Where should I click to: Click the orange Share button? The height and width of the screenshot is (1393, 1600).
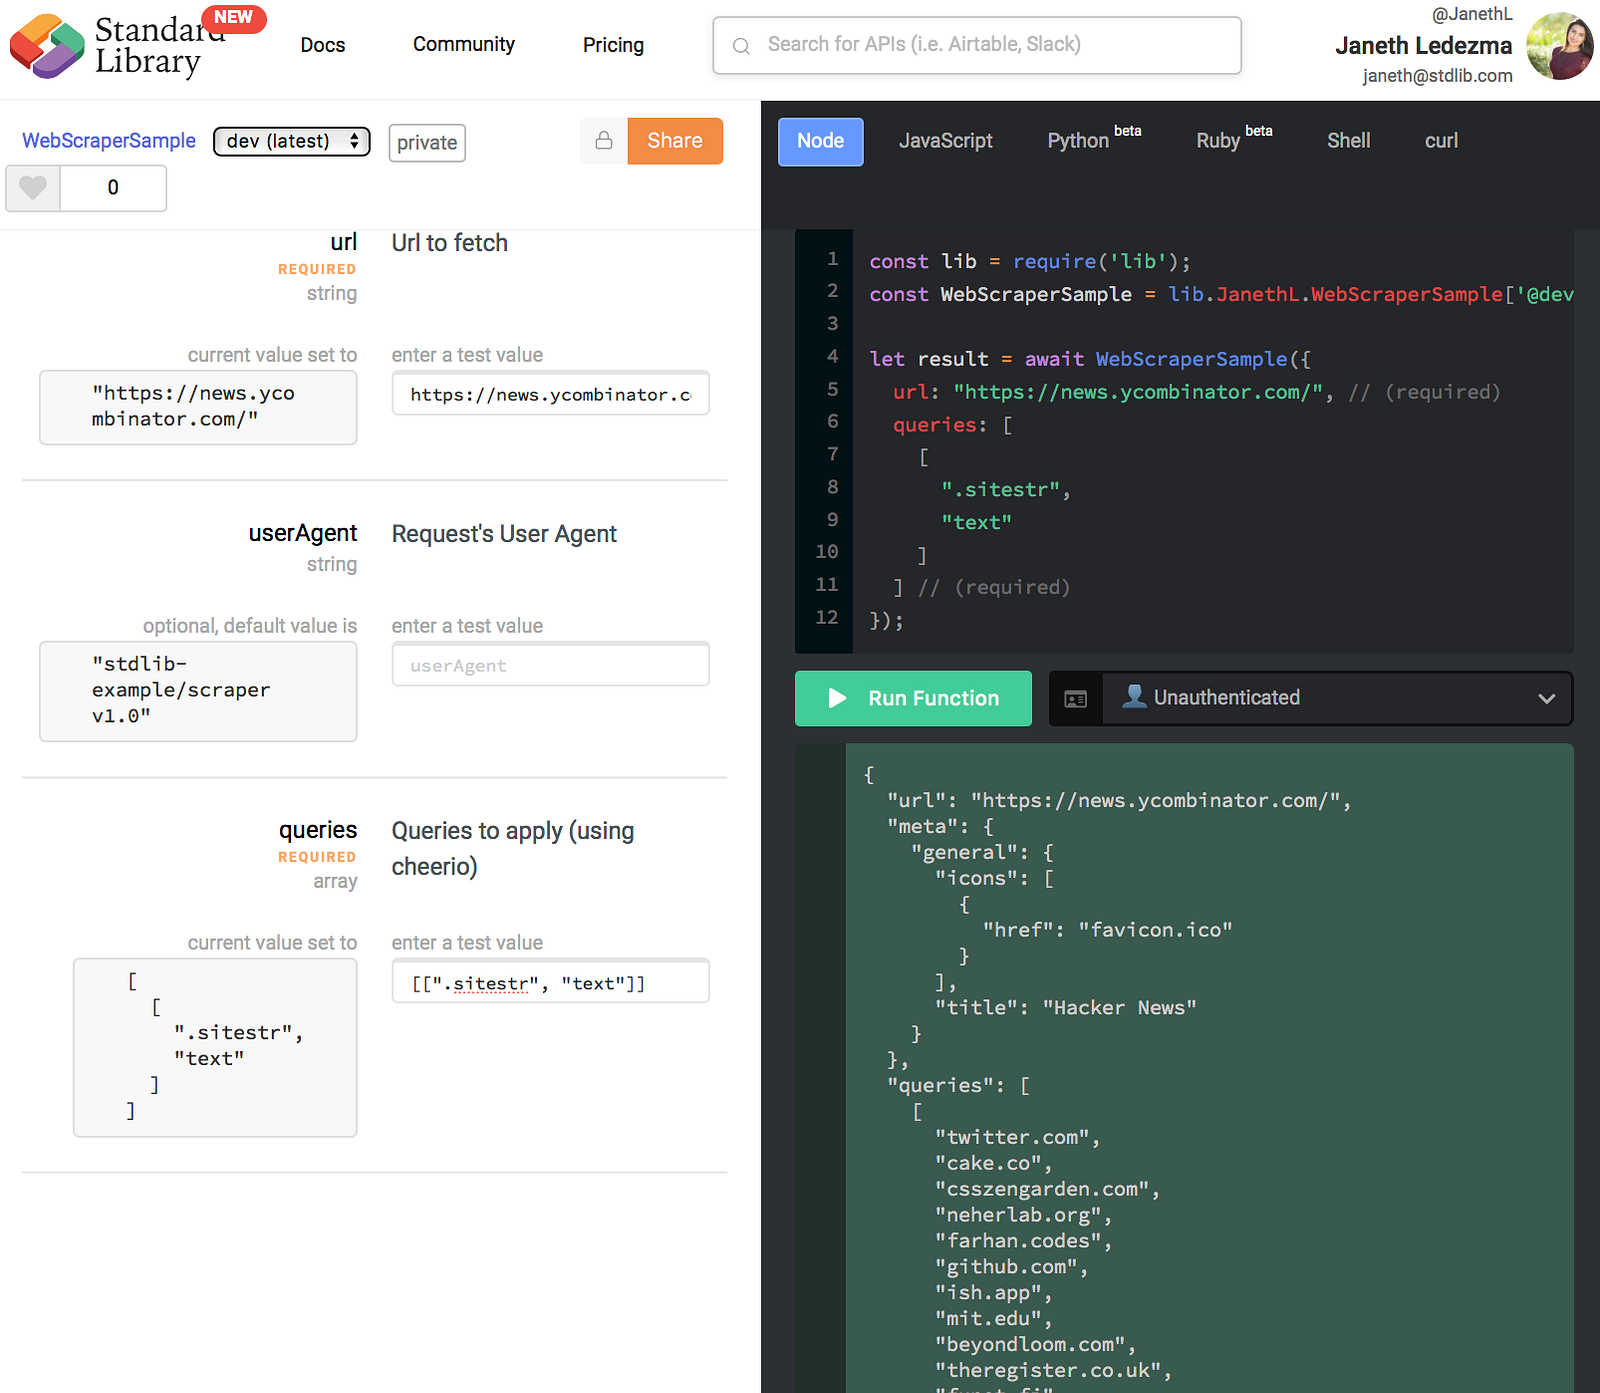pyautogui.click(x=675, y=141)
